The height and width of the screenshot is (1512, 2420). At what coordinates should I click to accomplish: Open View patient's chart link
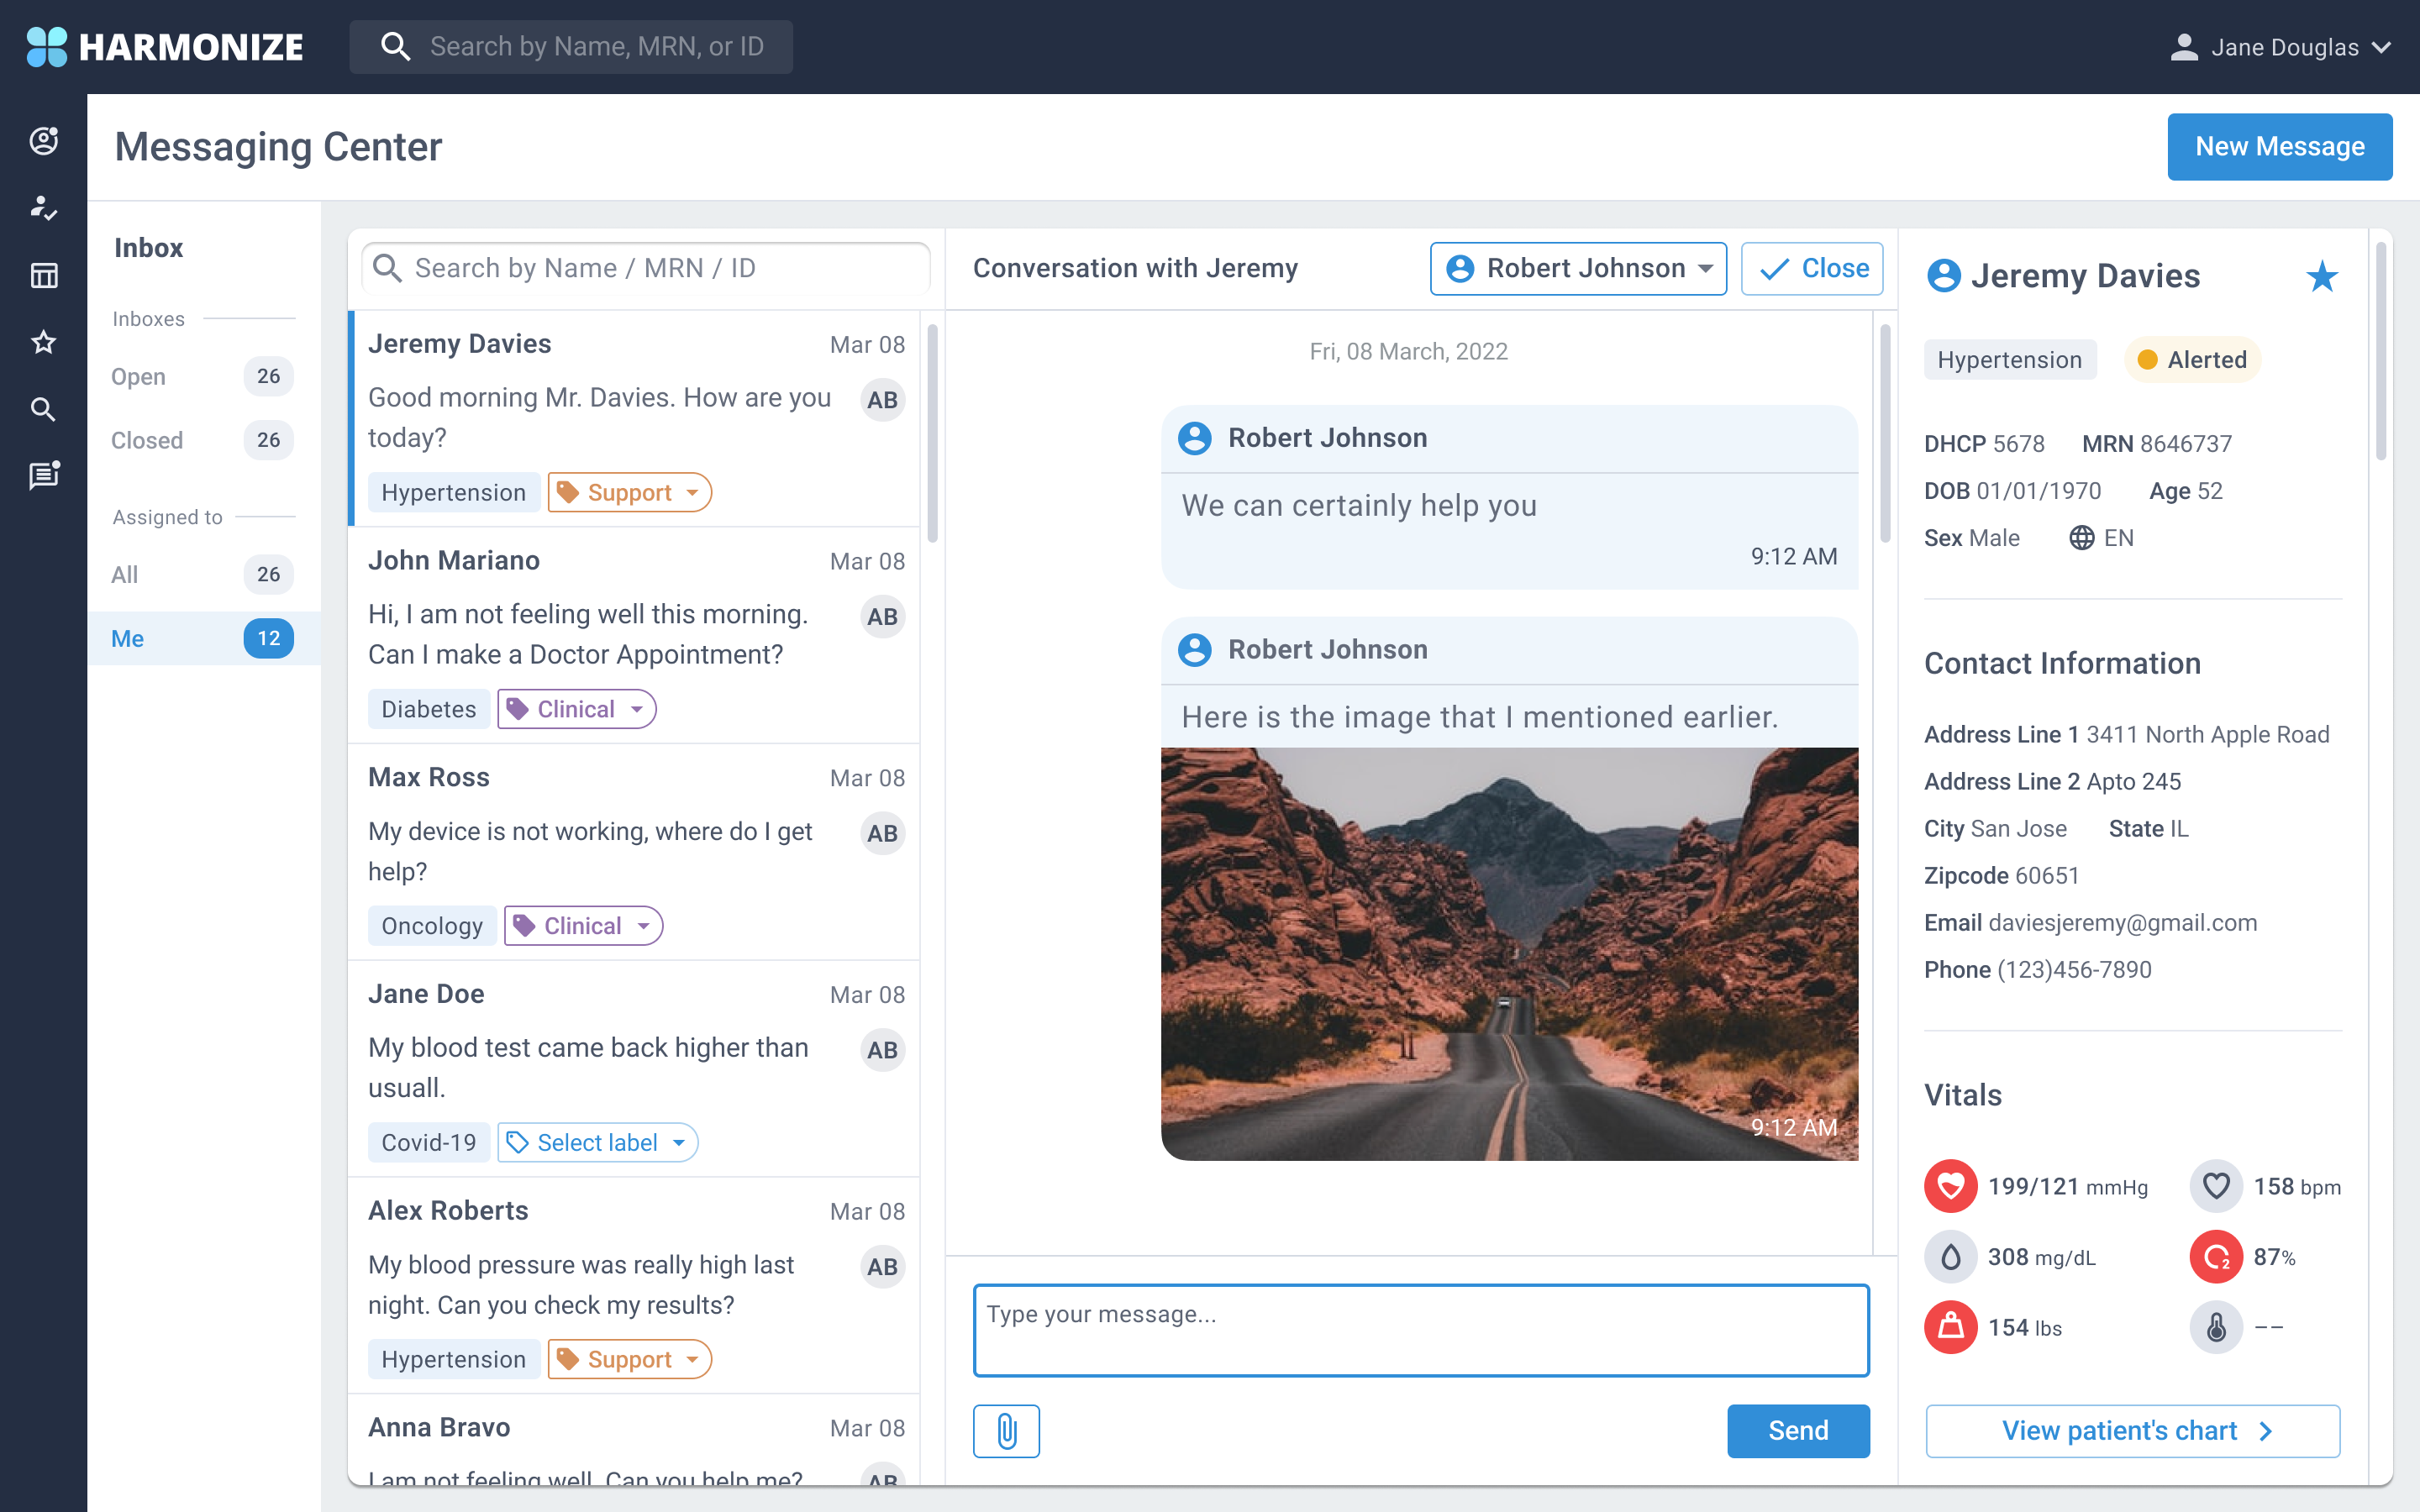(2132, 1430)
